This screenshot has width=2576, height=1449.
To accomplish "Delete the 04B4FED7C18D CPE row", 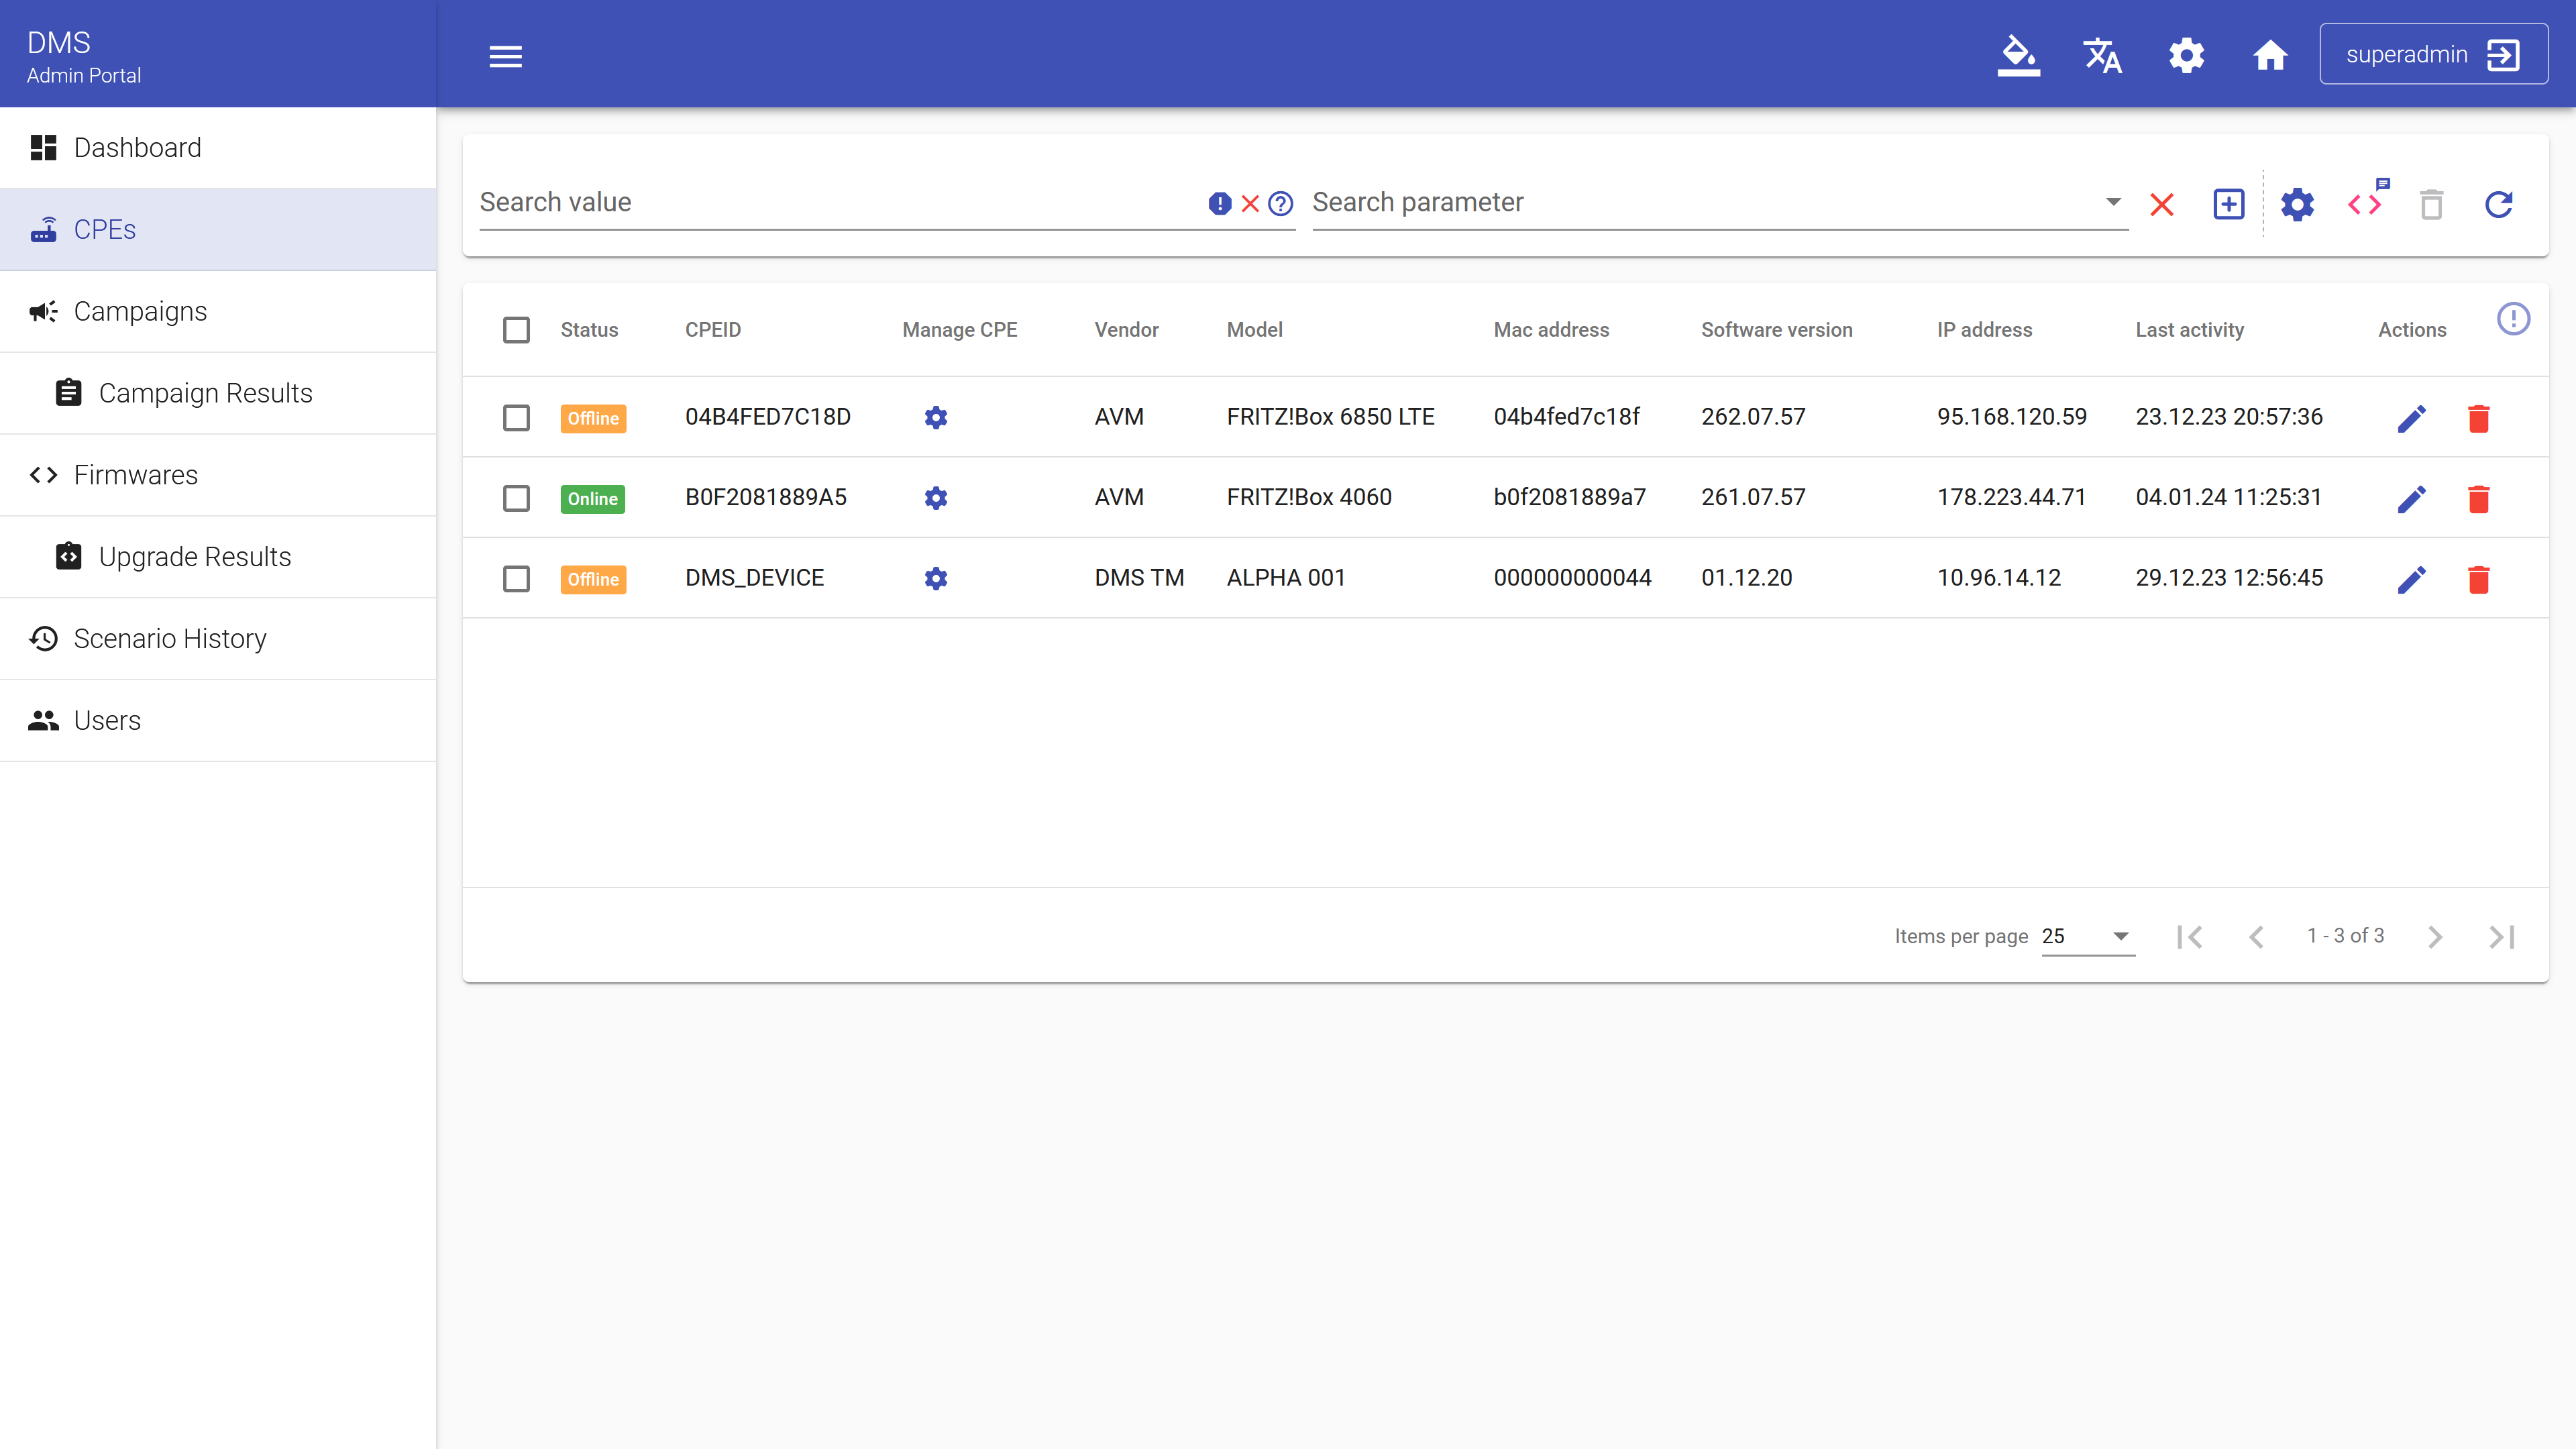I will coord(2478,418).
